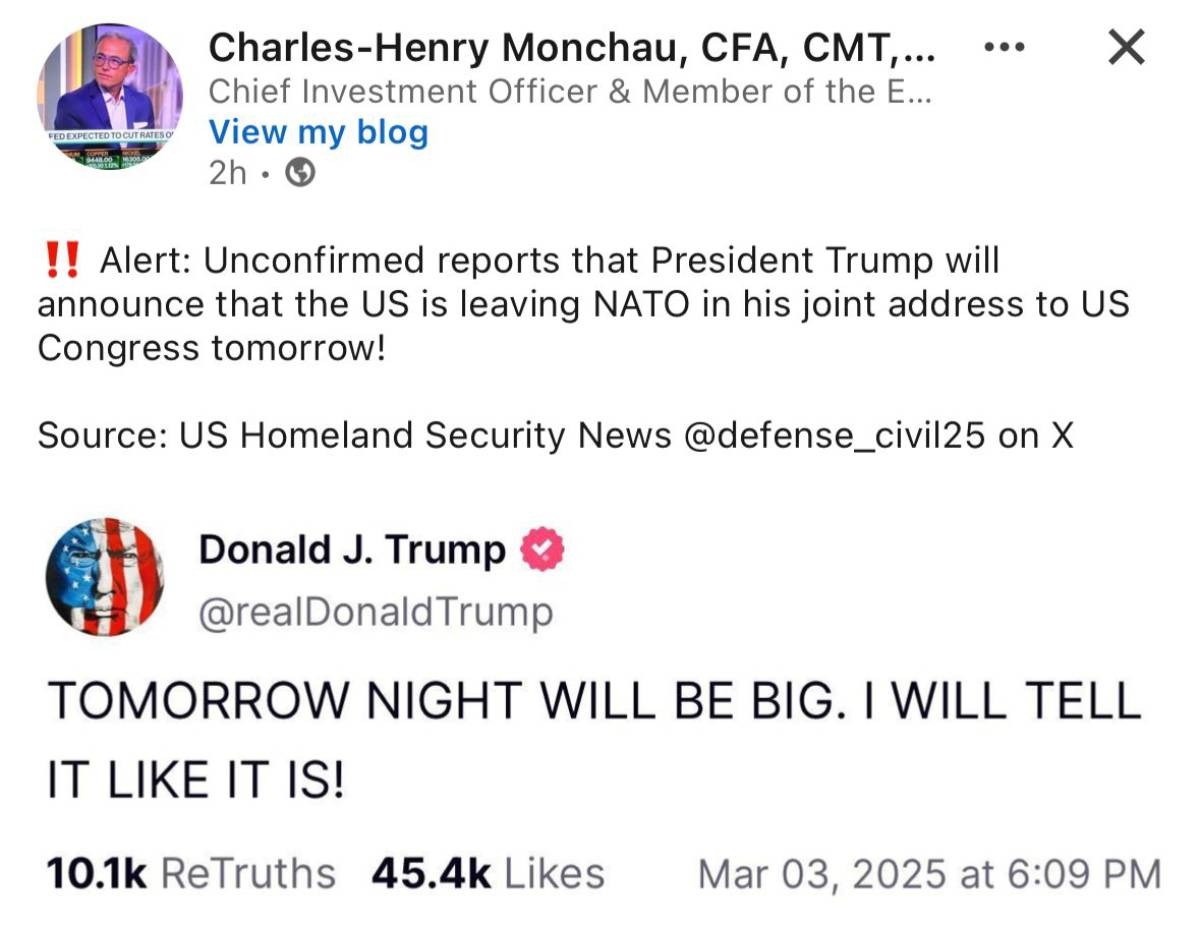
Task: Open the @realDonaldTrump handle
Action: pyautogui.click(x=375, y=612)
